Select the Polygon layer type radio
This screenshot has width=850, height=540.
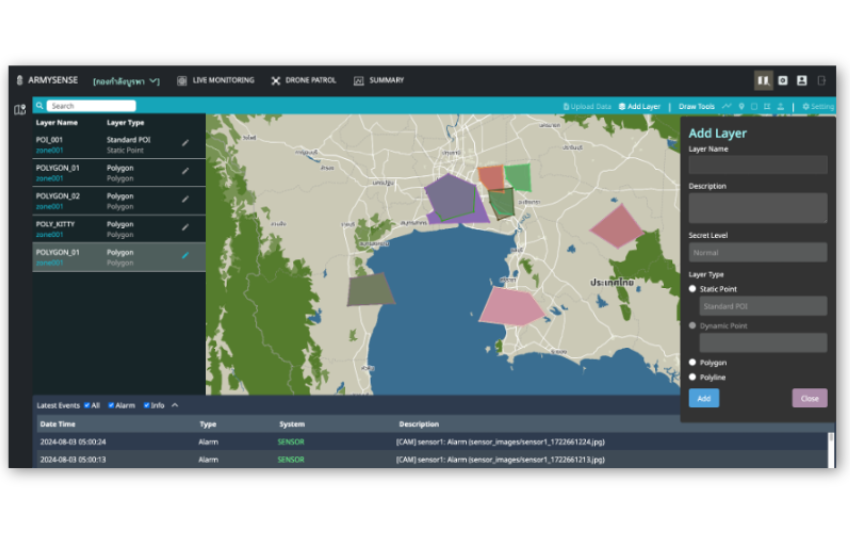tap(693, 362)
